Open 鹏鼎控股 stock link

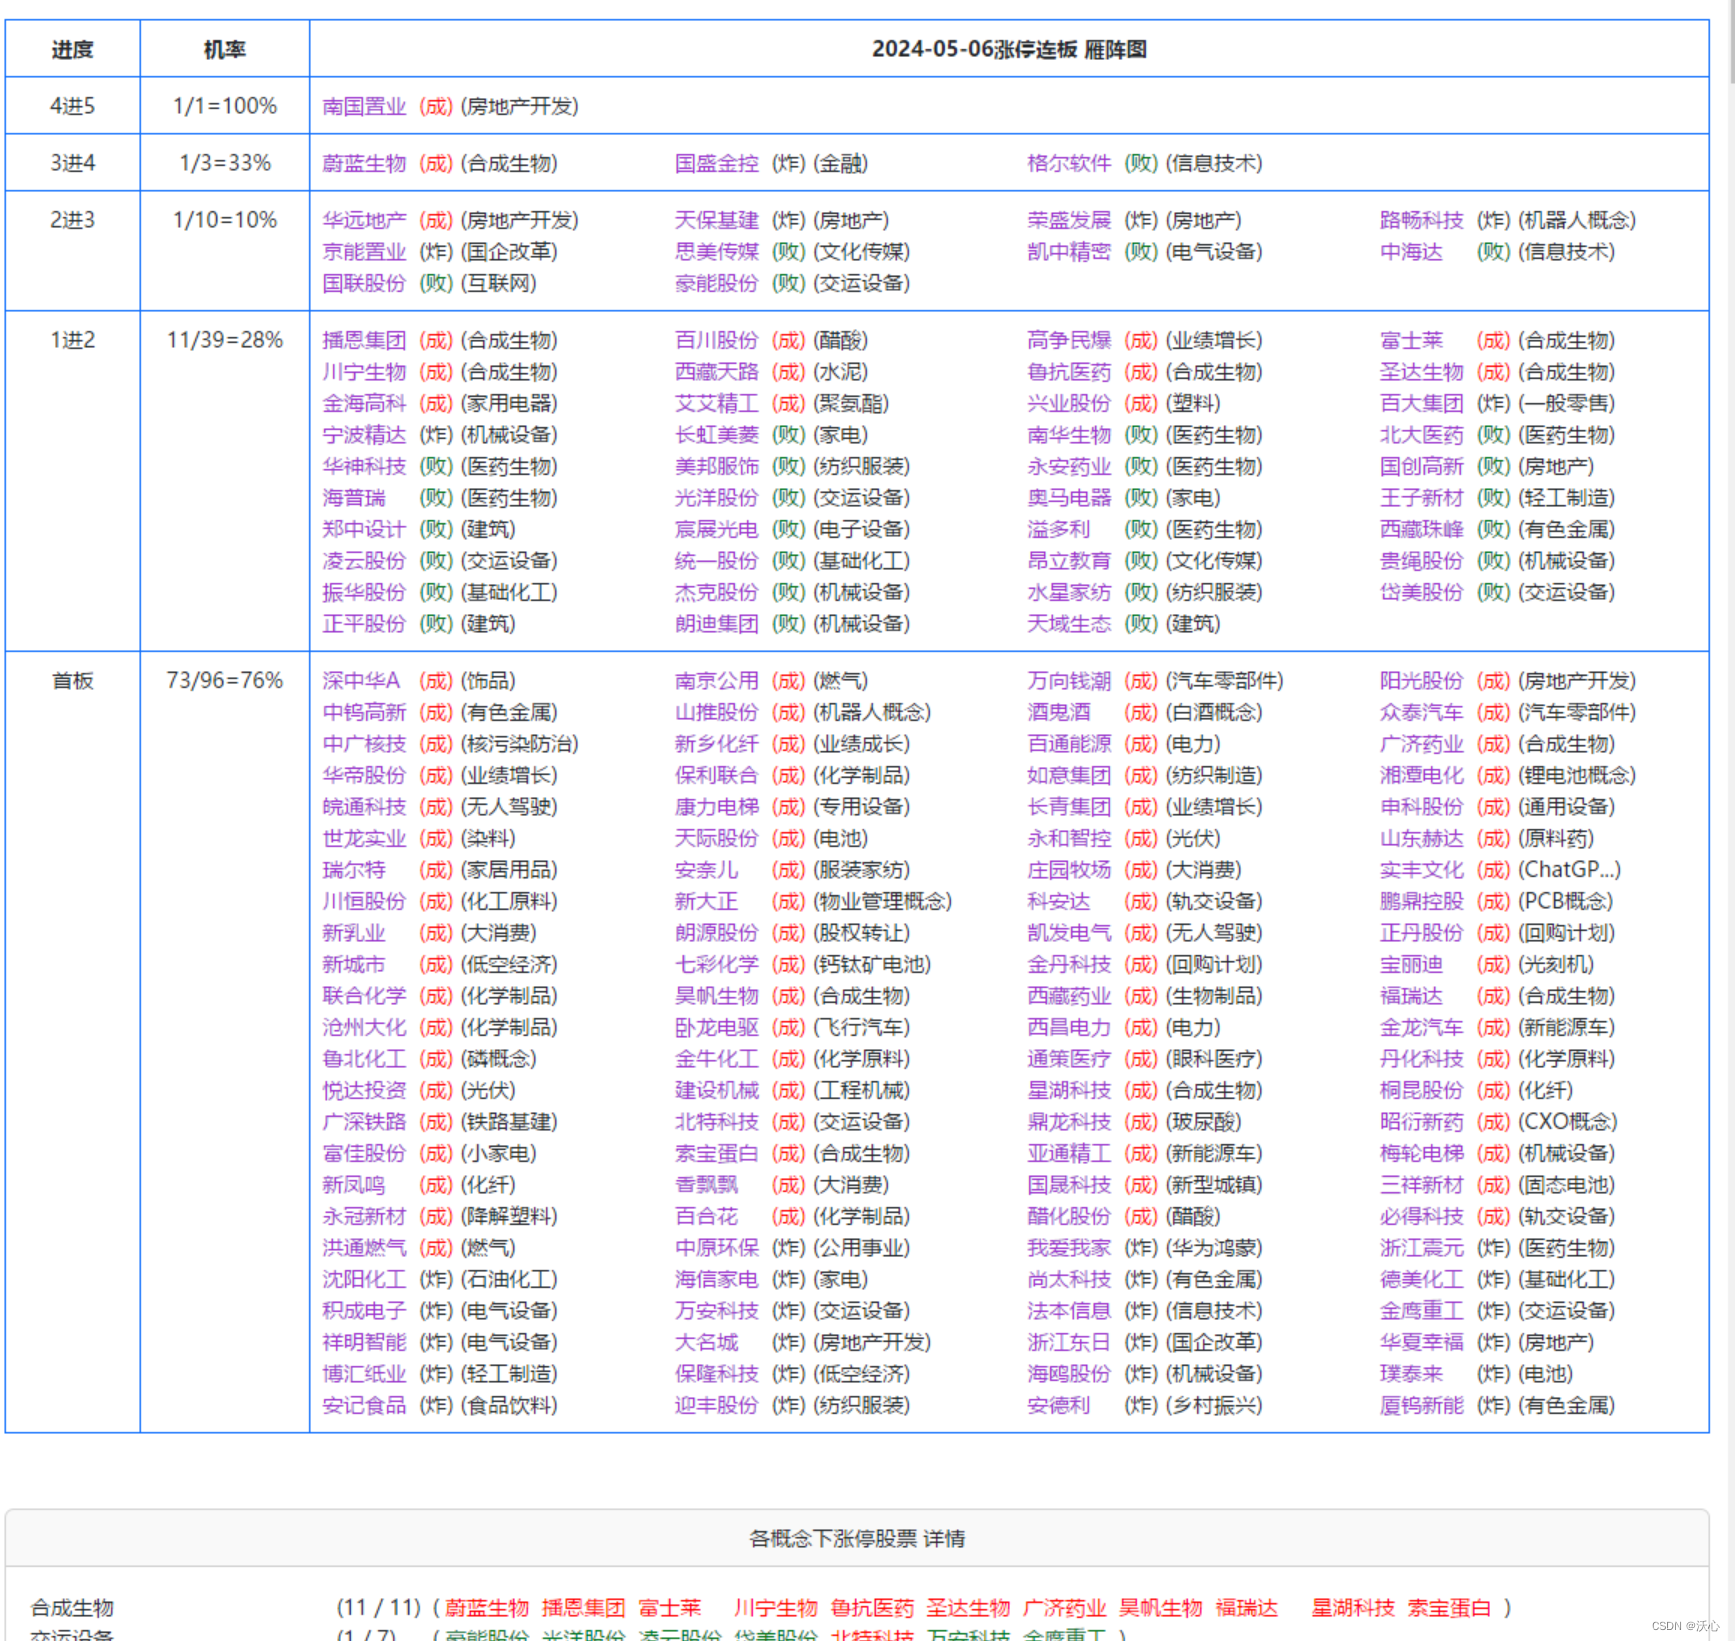(1421, 901)
